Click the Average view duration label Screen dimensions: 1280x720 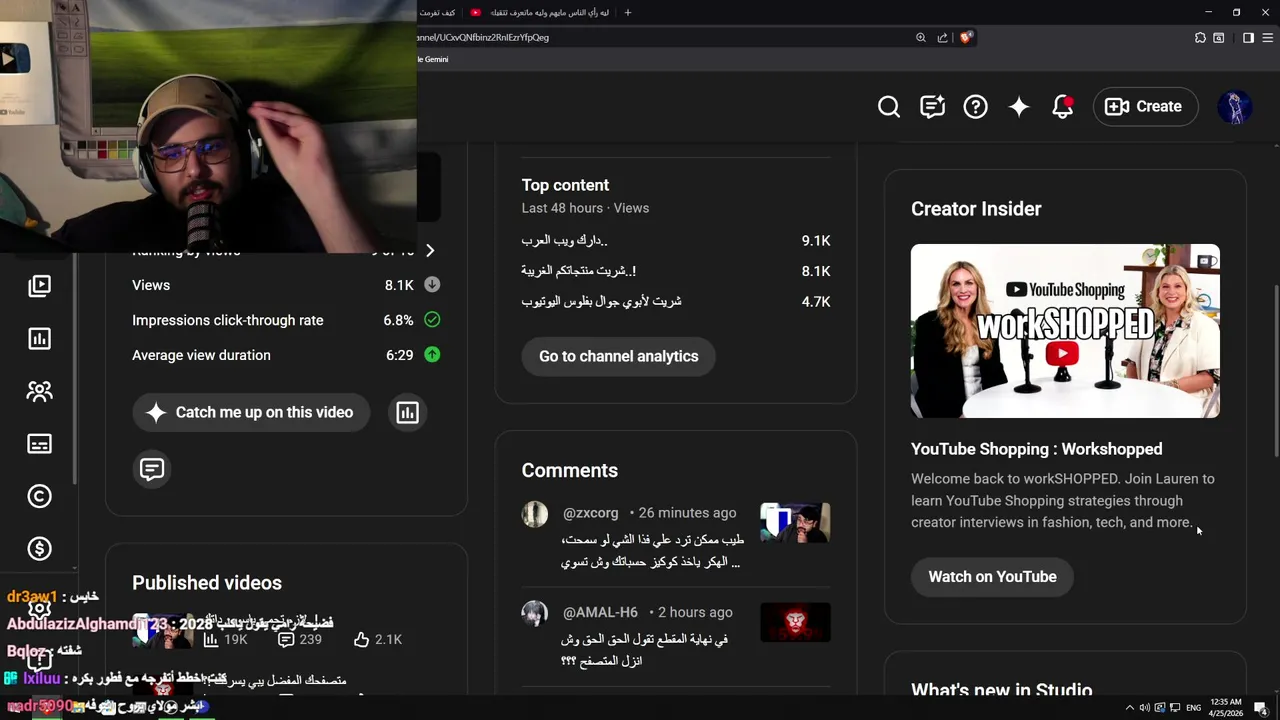point(201,355)
